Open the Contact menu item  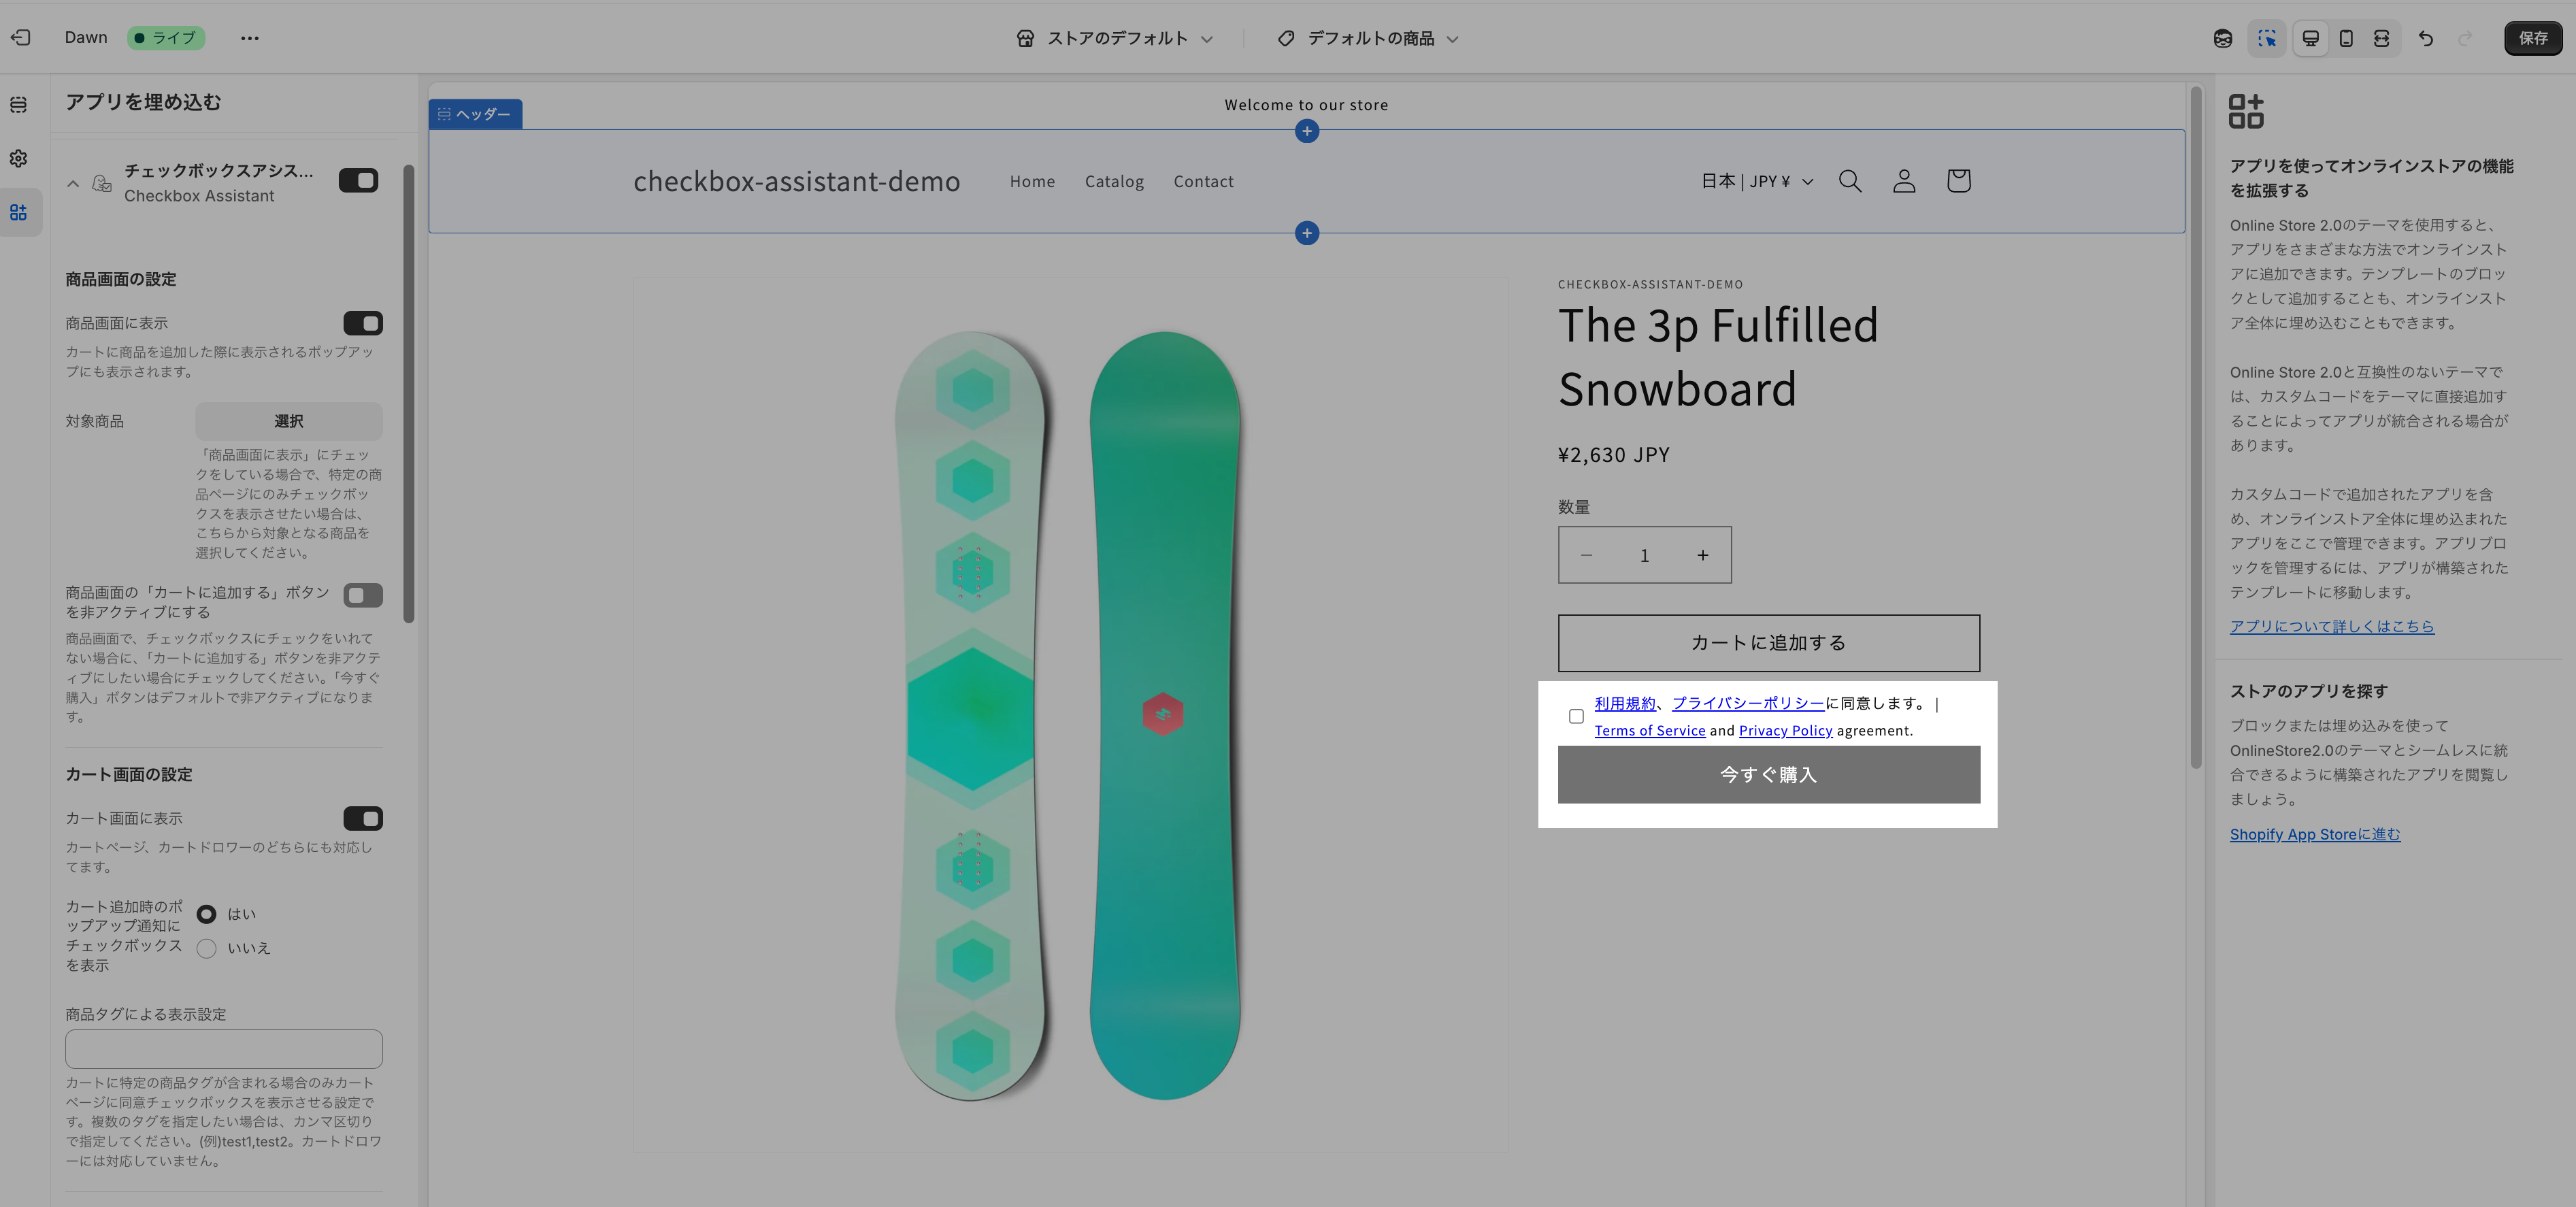click(x=1203, y=181)
